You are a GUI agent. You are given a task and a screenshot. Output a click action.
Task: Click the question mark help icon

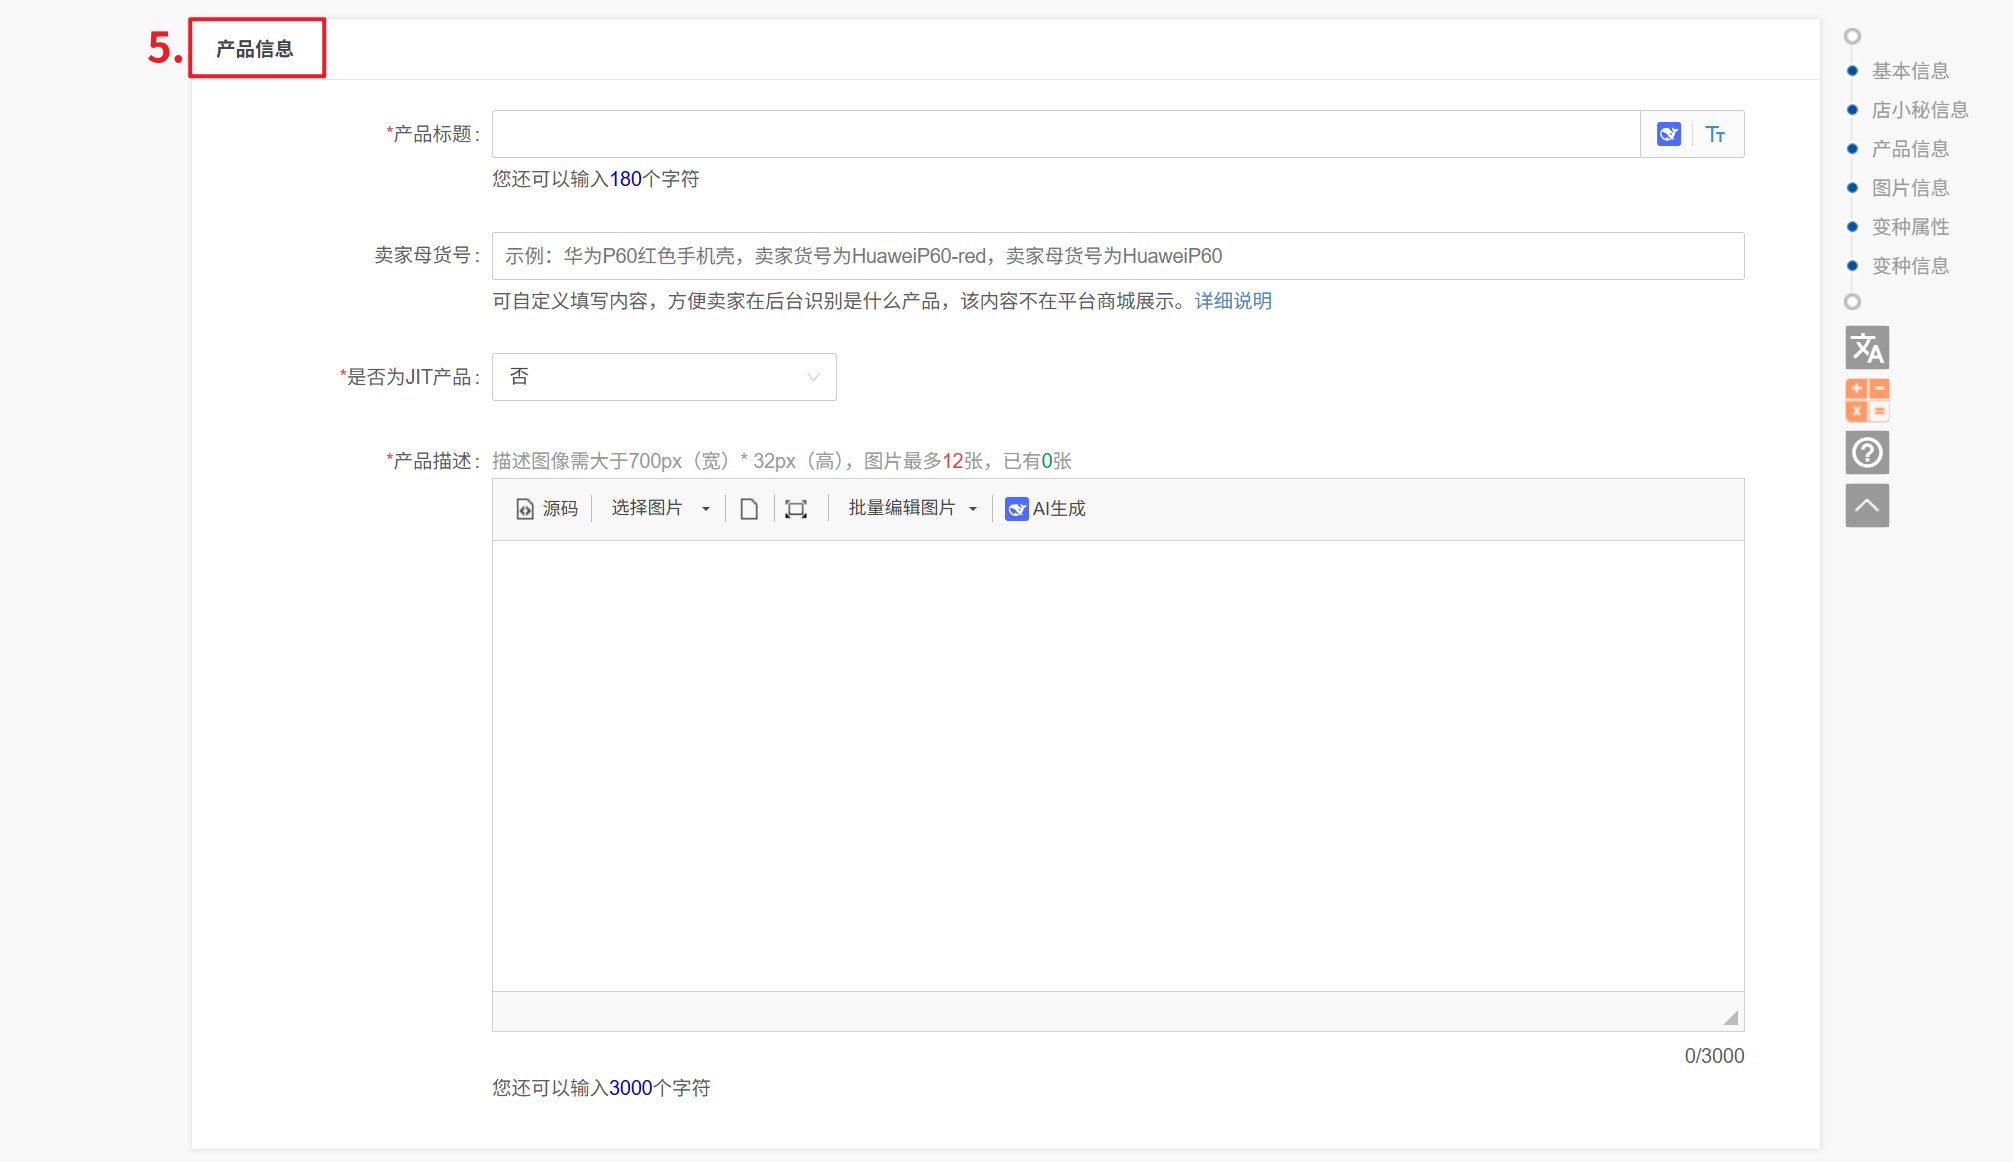pos(1866,453)
